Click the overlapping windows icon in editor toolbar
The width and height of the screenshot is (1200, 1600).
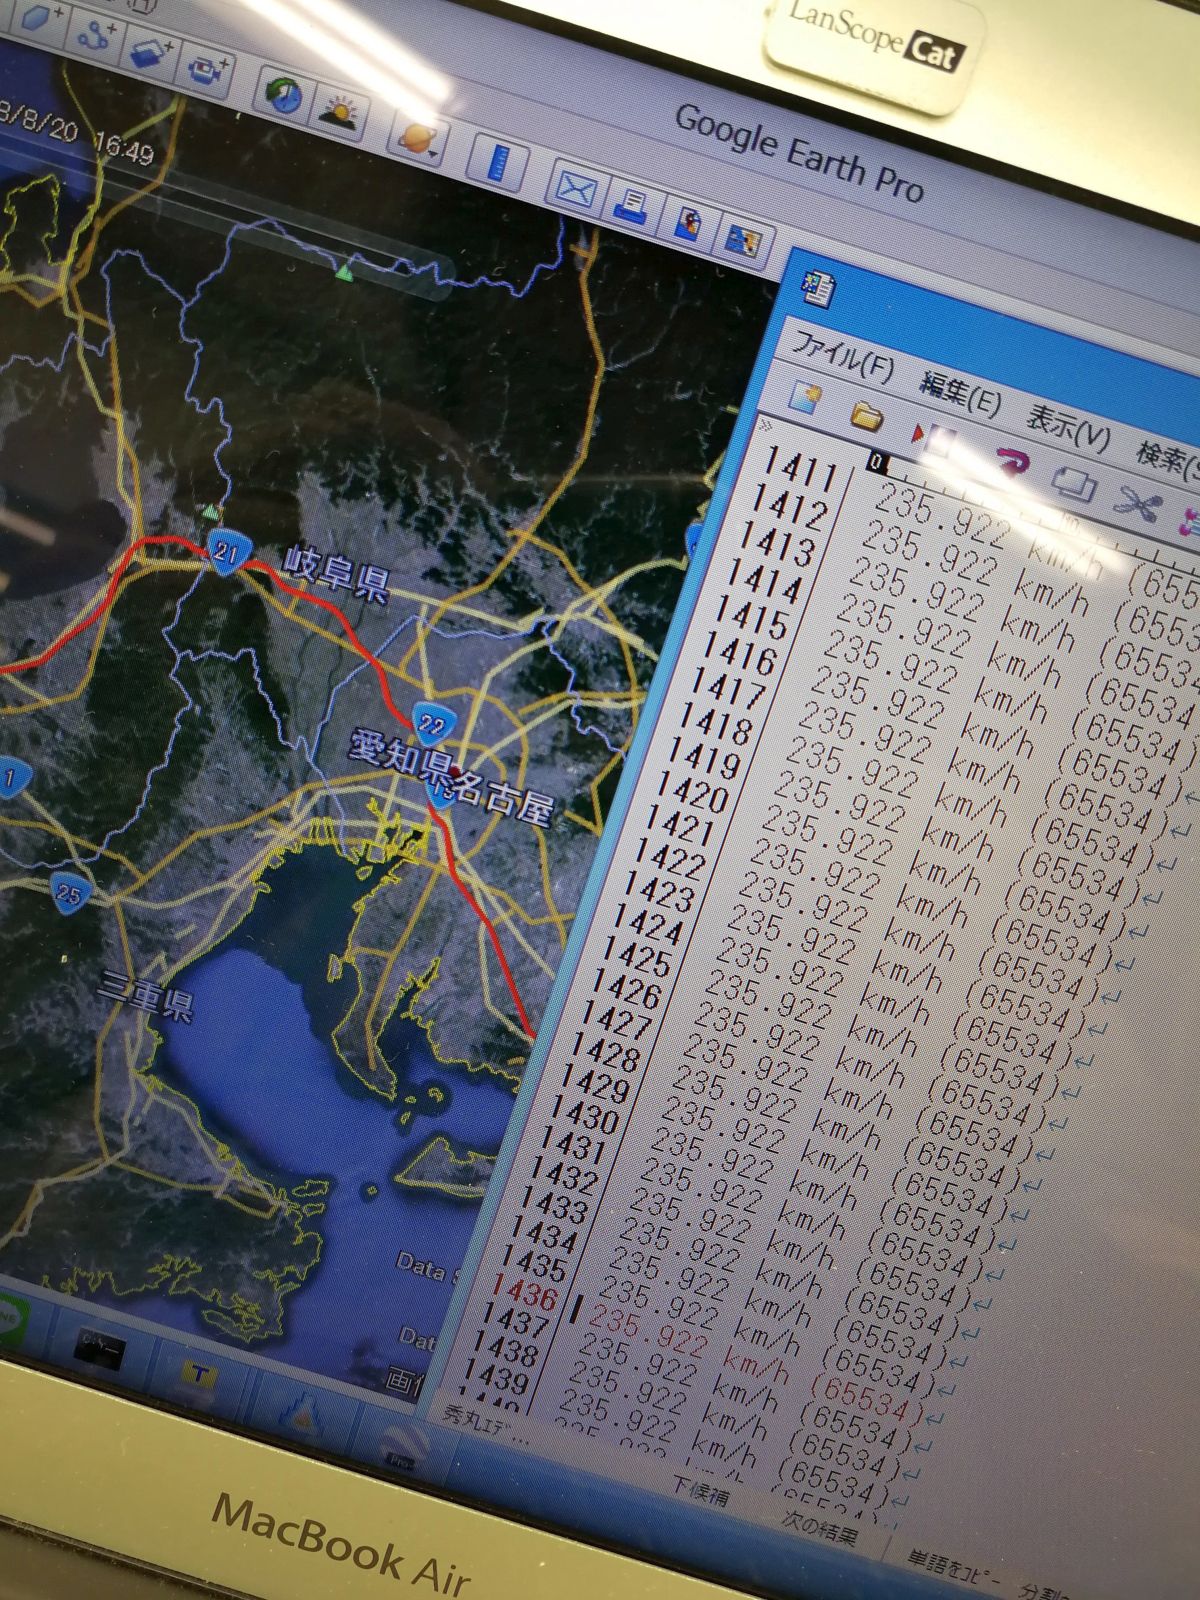click(x=1073, y=485)
